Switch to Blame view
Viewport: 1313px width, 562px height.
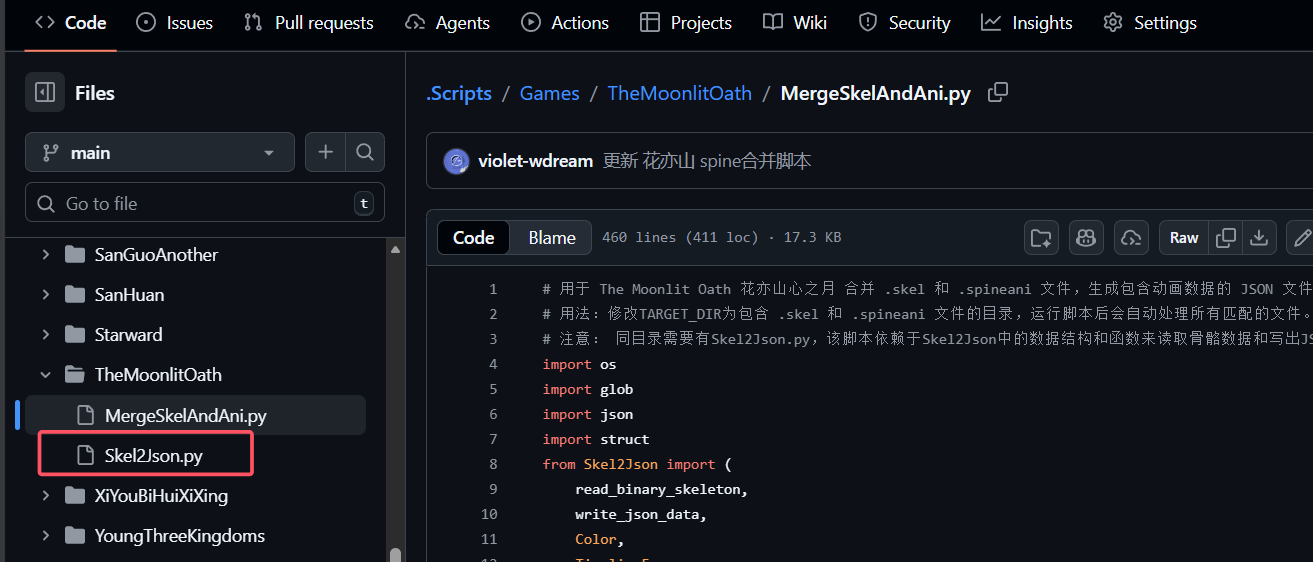pyautogui.click(x=551, y=238)
